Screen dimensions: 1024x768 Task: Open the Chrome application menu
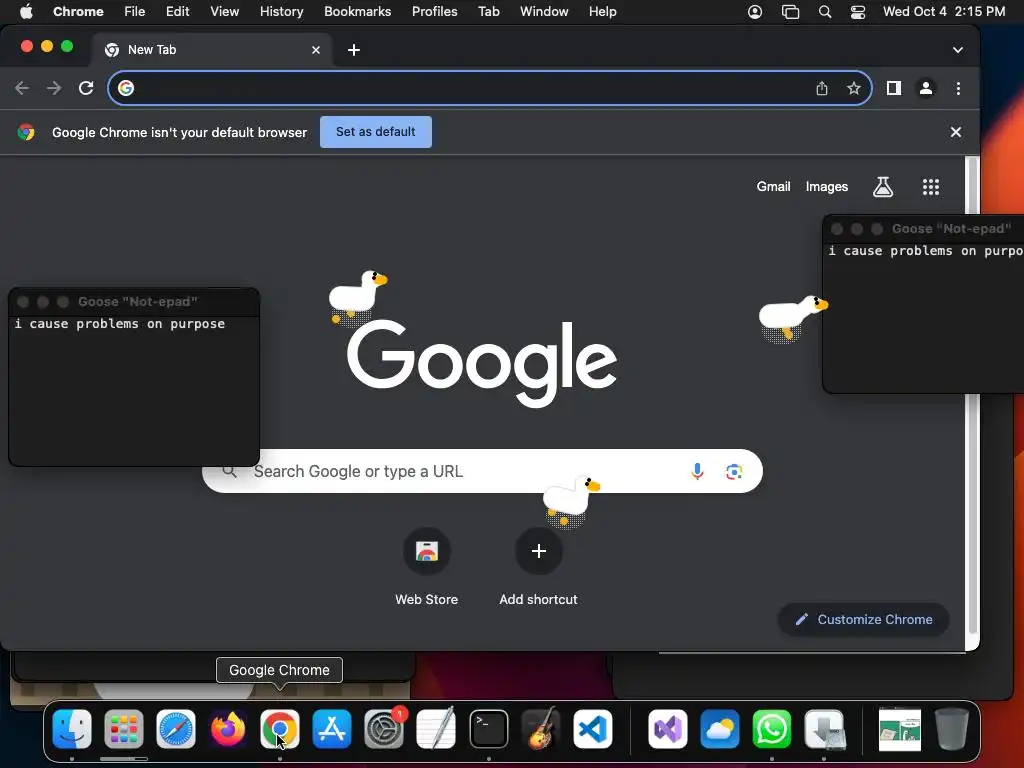coord(78,12)
